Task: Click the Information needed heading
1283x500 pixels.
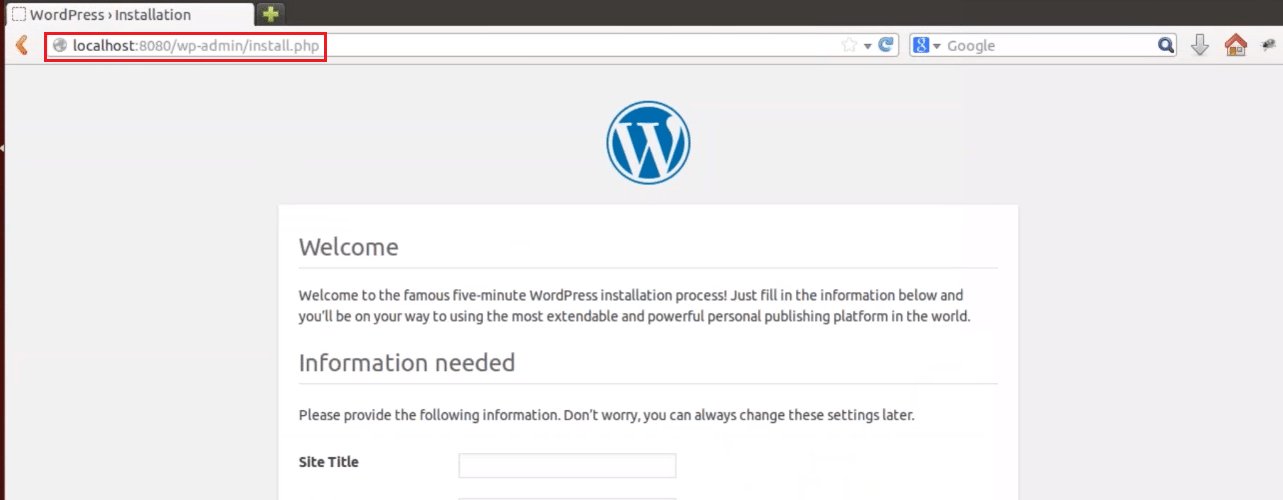Action: click(x=406, y=362)
